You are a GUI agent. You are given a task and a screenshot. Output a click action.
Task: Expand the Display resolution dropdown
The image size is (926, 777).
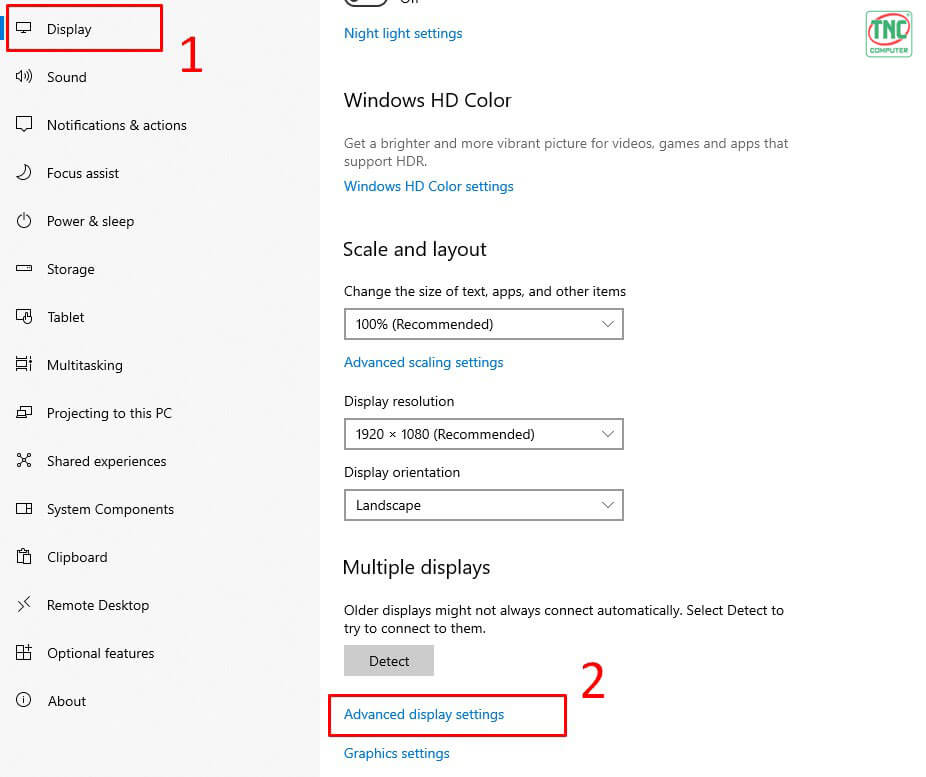pyautogui.click(x=484, y=434)
